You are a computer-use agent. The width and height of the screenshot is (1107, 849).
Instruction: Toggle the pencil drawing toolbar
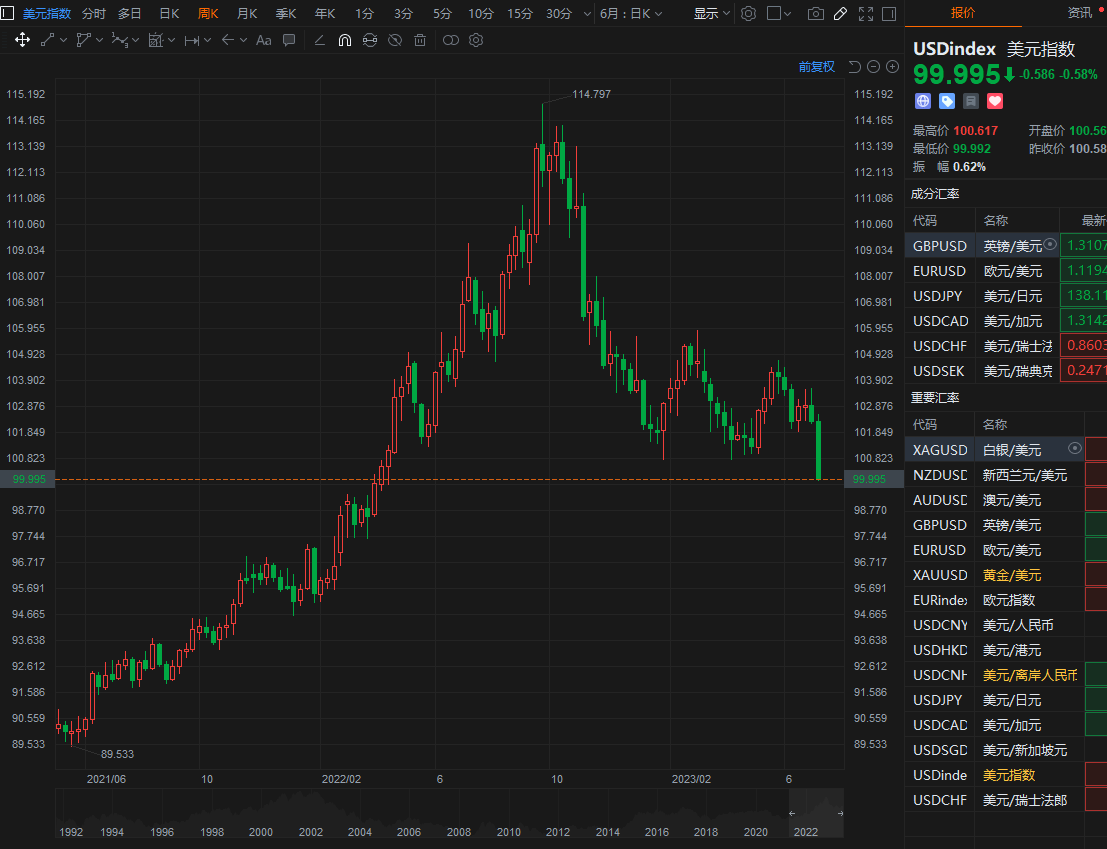click(x=840, y=13)
